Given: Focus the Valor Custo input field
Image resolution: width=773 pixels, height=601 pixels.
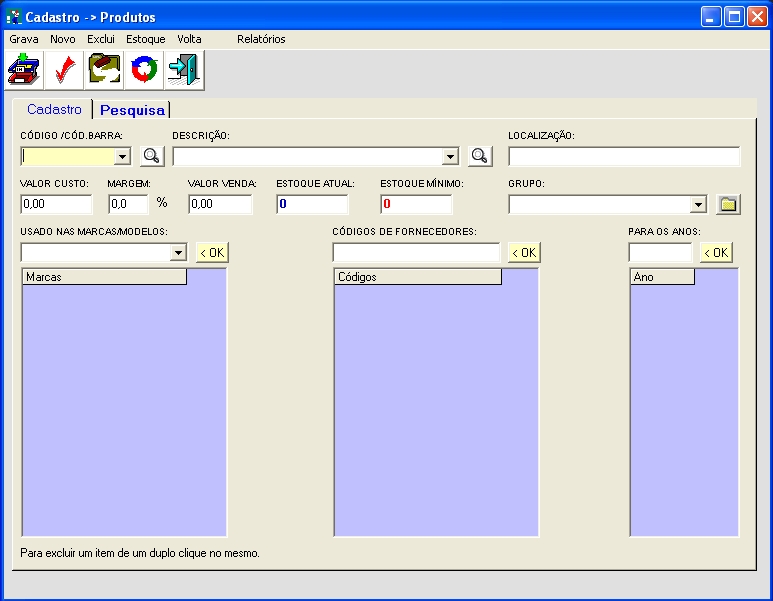Looking at the screenshot, I should [56, 204].
